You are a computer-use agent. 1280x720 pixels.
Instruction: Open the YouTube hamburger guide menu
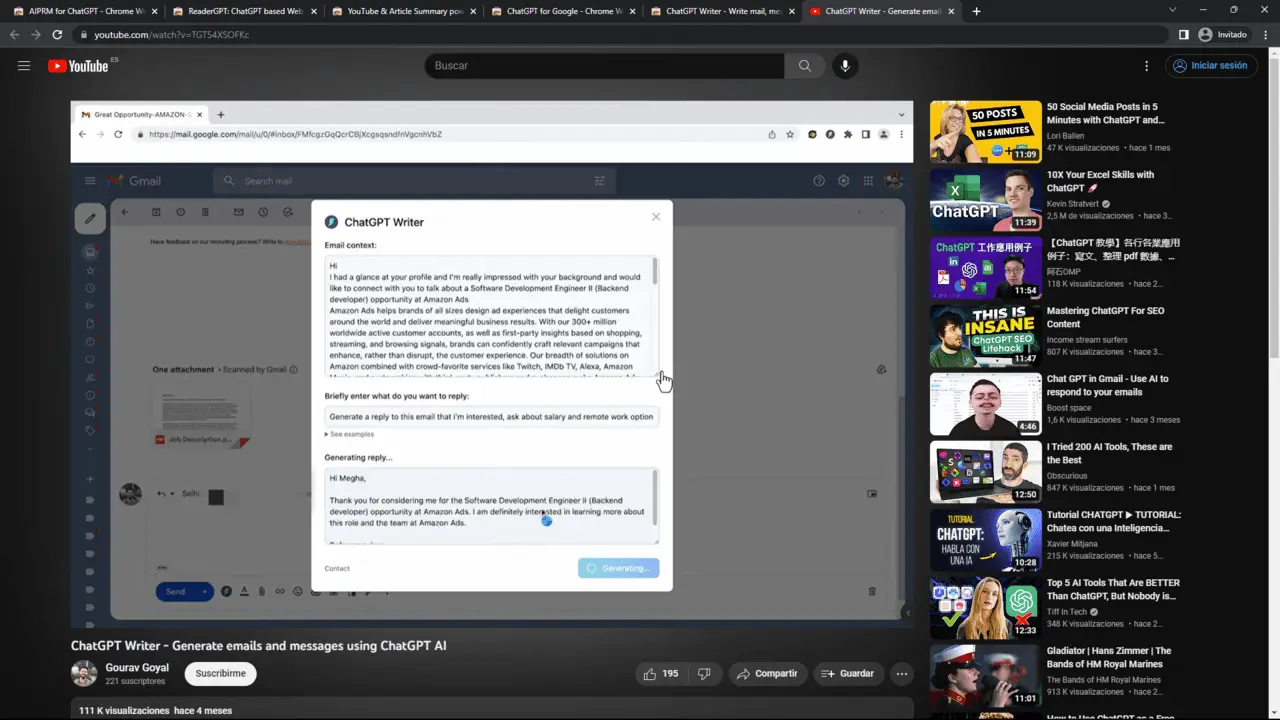tap(24, 66)
